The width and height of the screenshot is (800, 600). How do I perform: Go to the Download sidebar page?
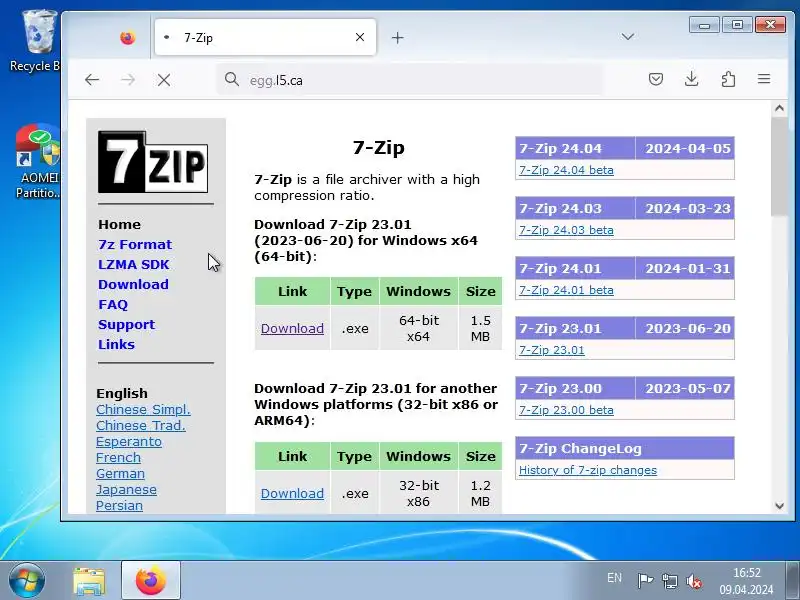[x=133, y=284]
